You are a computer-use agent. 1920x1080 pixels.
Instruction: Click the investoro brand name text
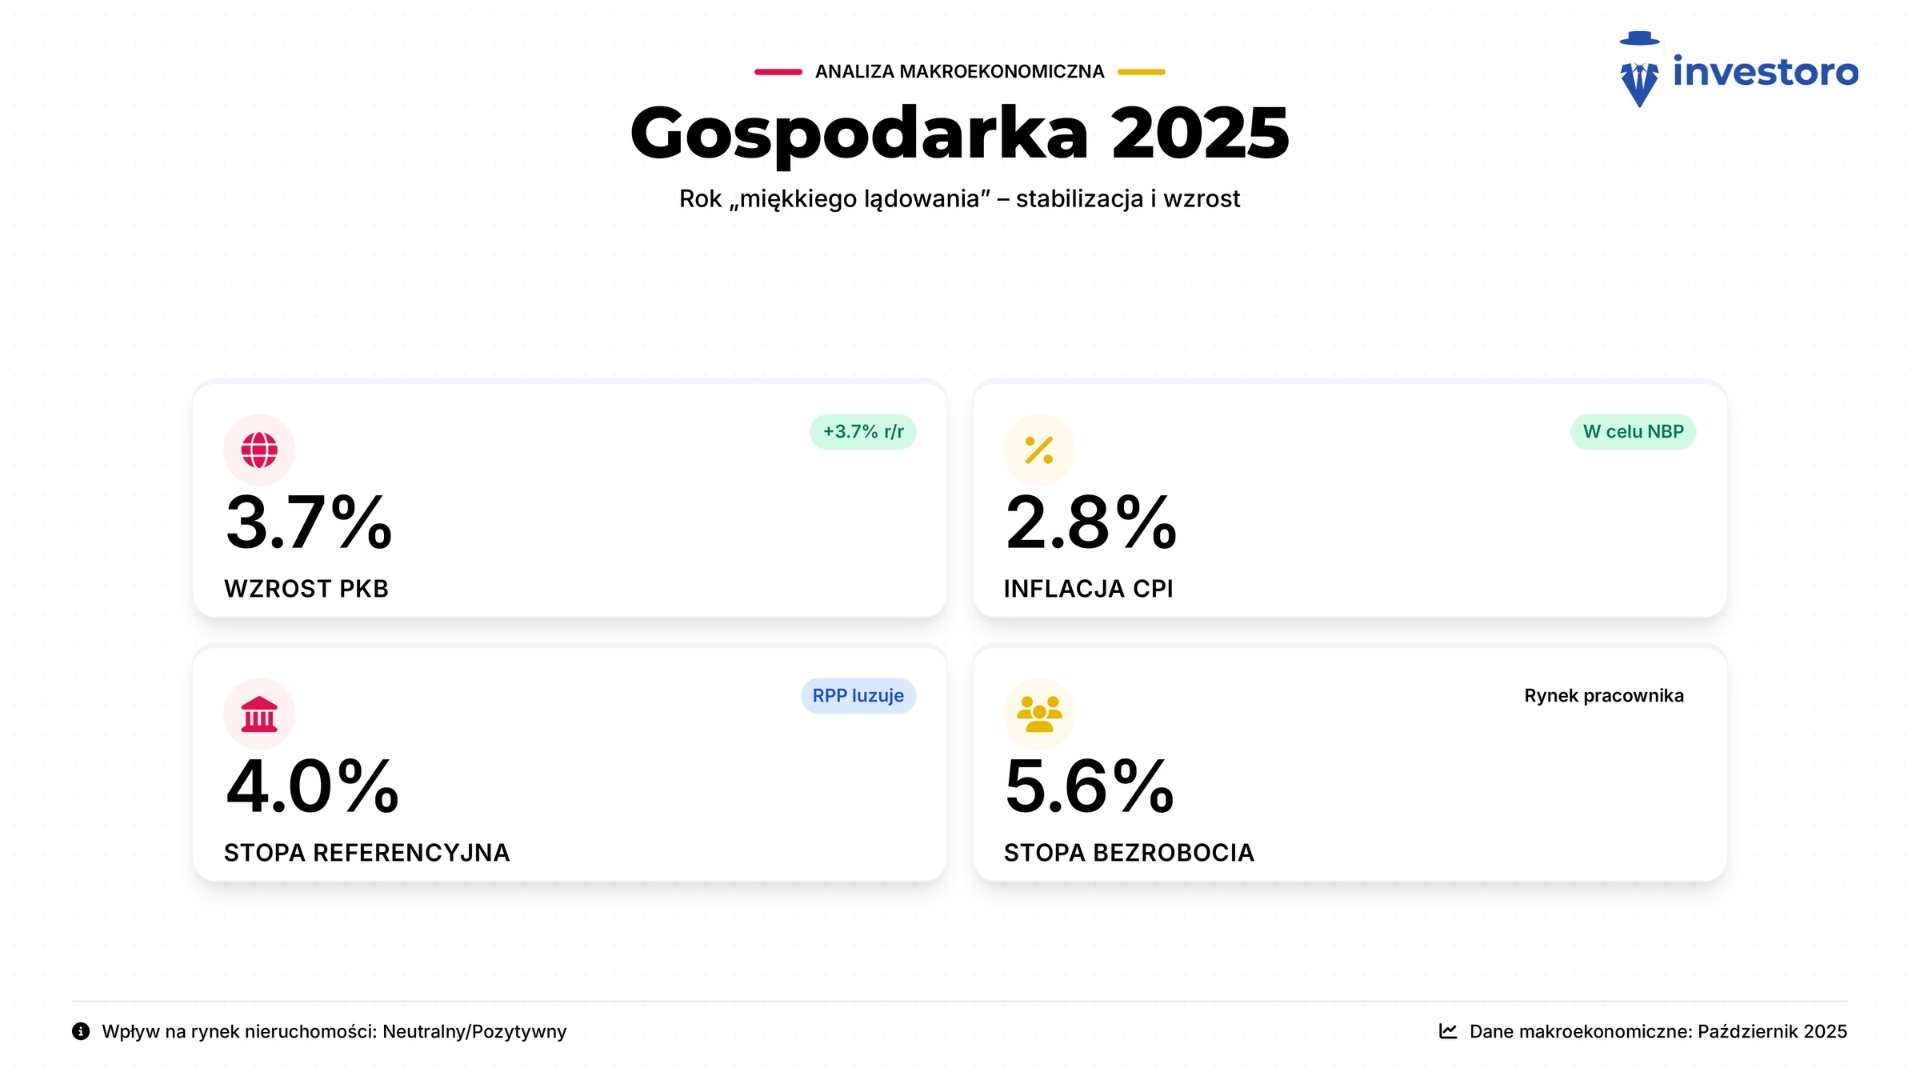(x=1765, y=72)
